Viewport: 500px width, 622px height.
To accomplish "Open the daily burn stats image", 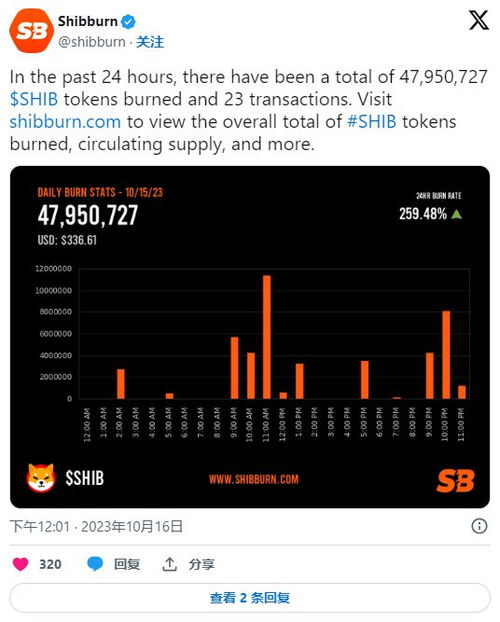I will pos(250,337).
